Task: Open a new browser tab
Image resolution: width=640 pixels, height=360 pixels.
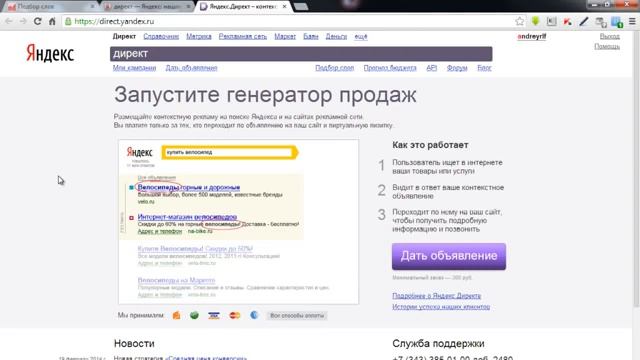Action: (x=301, y=7)
